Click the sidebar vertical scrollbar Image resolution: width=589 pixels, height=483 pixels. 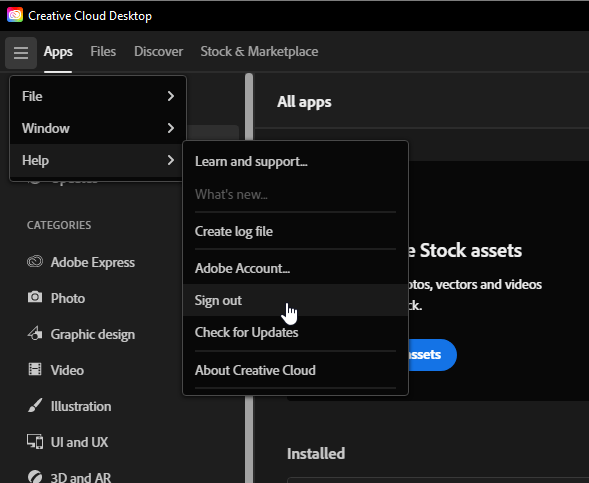point(249,278)
